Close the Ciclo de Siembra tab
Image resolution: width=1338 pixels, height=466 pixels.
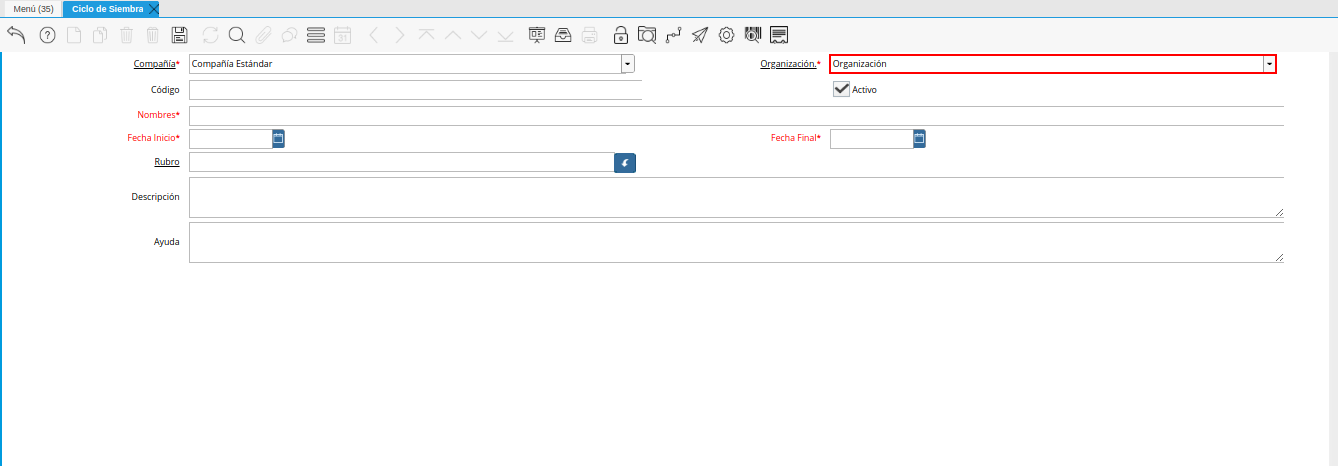coord(153,8)
